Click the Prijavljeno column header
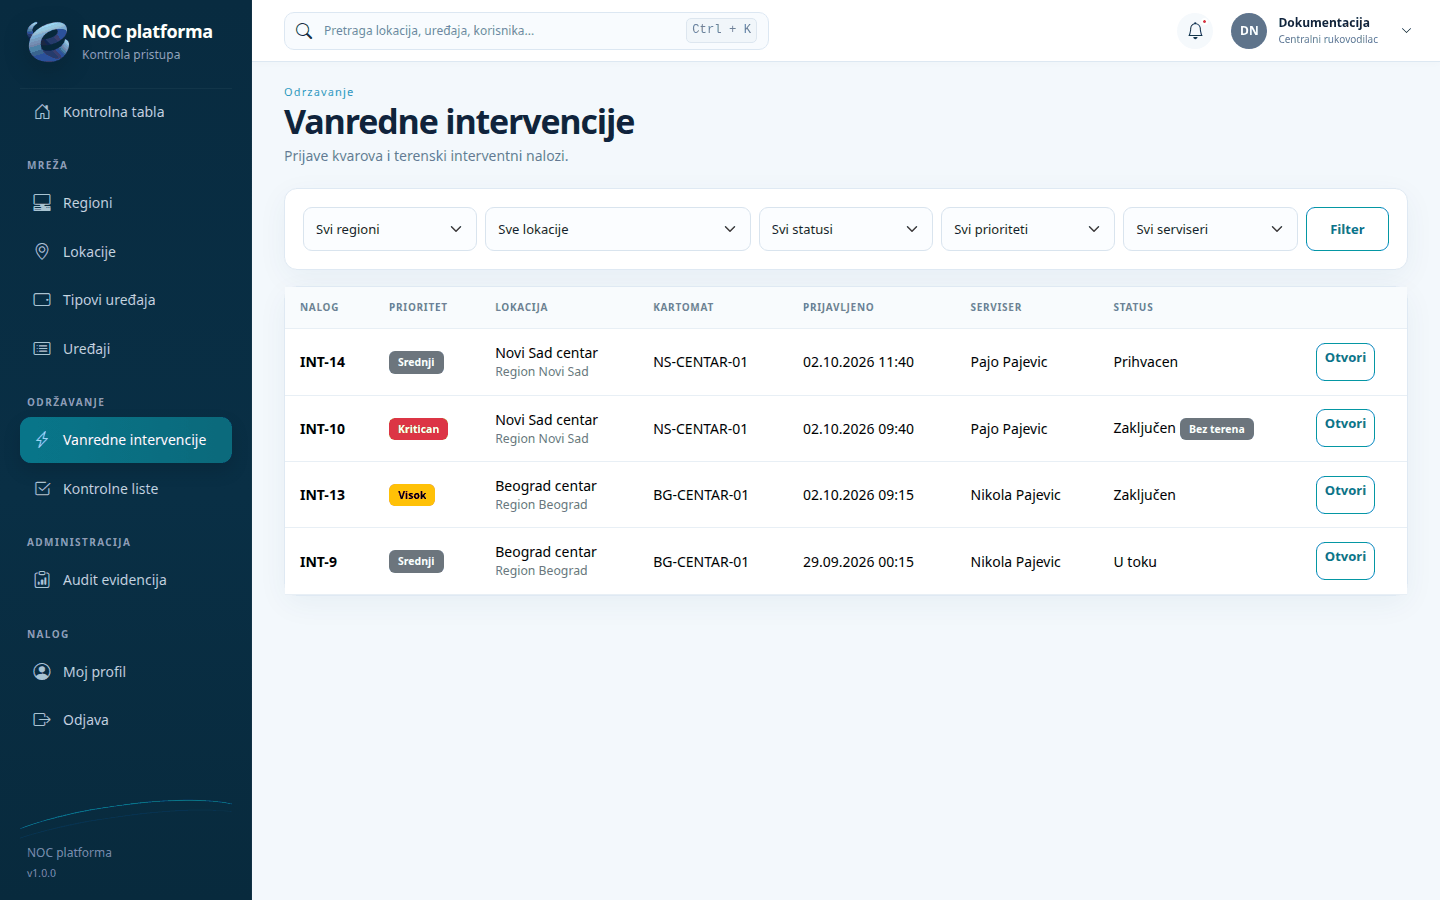 pos(838,307)
